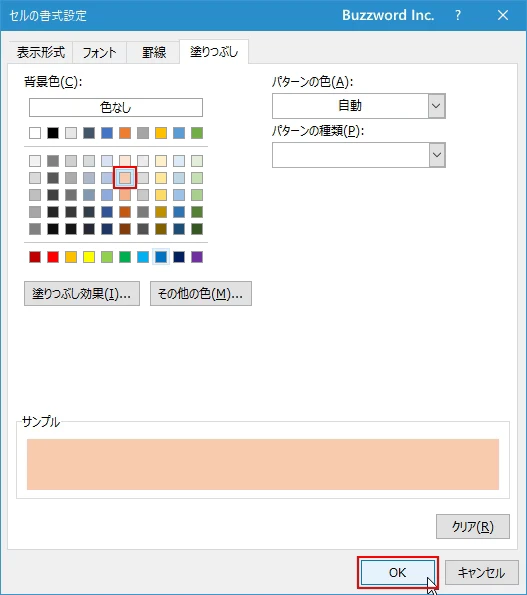The image size is (527, 595).
Task: Click the 塗りつぶし tab
Action: point(214,52)
